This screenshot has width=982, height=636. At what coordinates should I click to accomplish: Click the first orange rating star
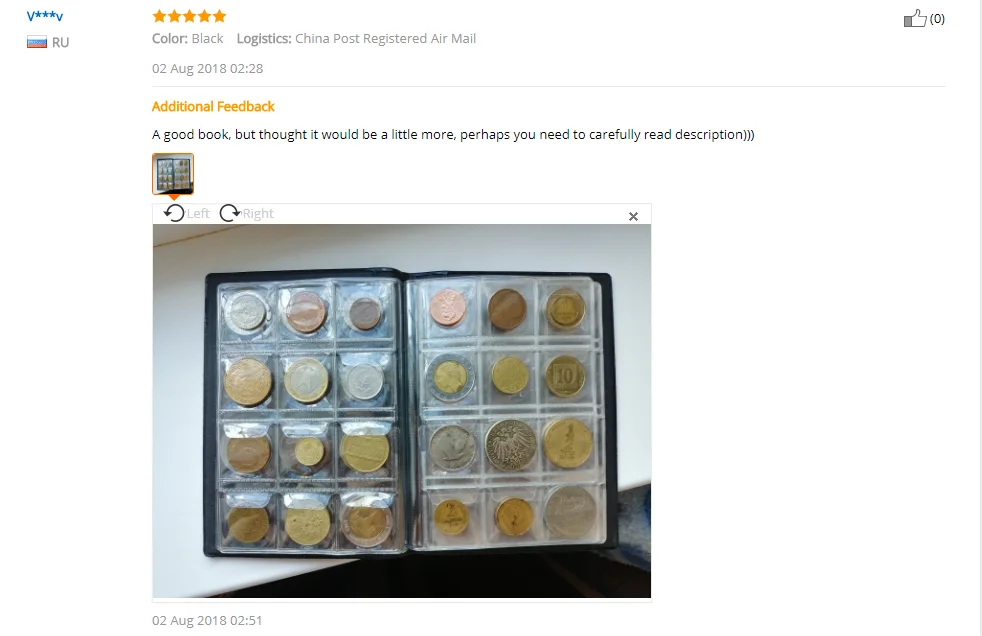[x=159, y=16]
